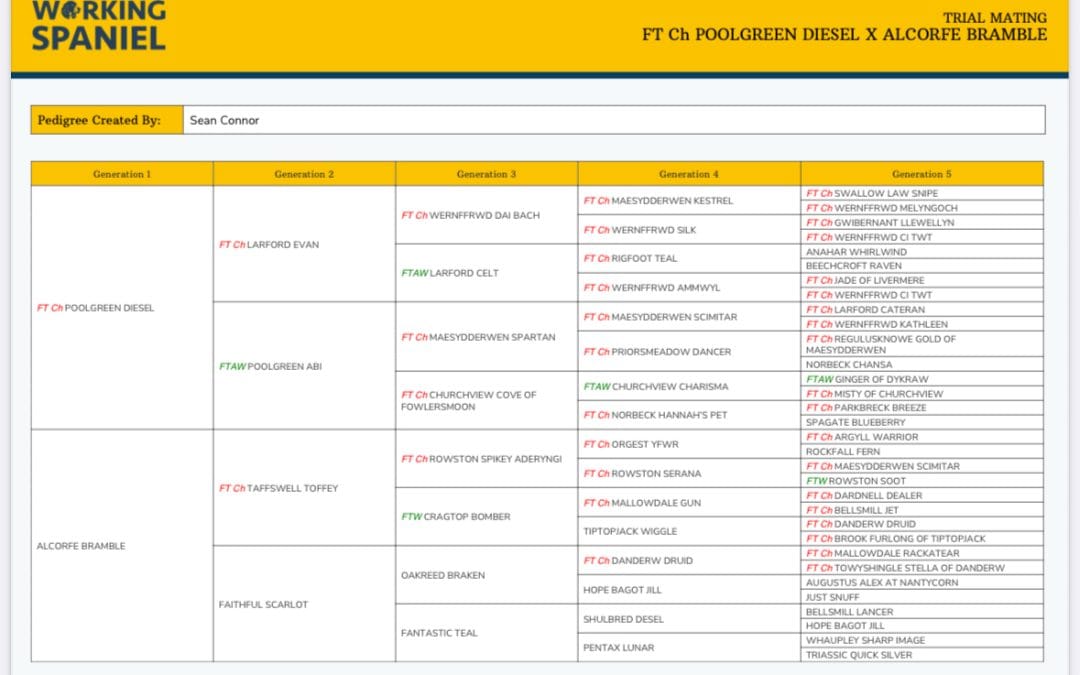The height and width of the screenshot is (675, 1080).
Task: Click the FTW Cragtop Bomber entry
Action: tap(456, 517)
